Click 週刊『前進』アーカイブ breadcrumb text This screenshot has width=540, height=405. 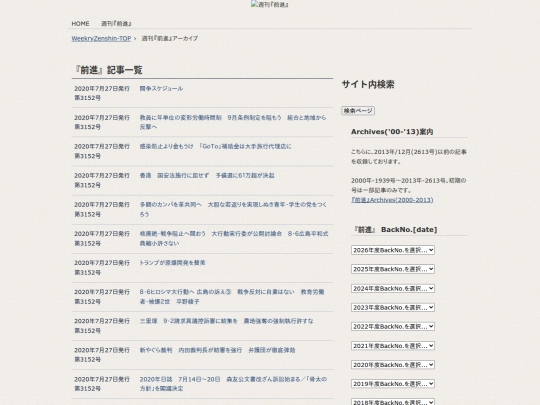(170, 39)
